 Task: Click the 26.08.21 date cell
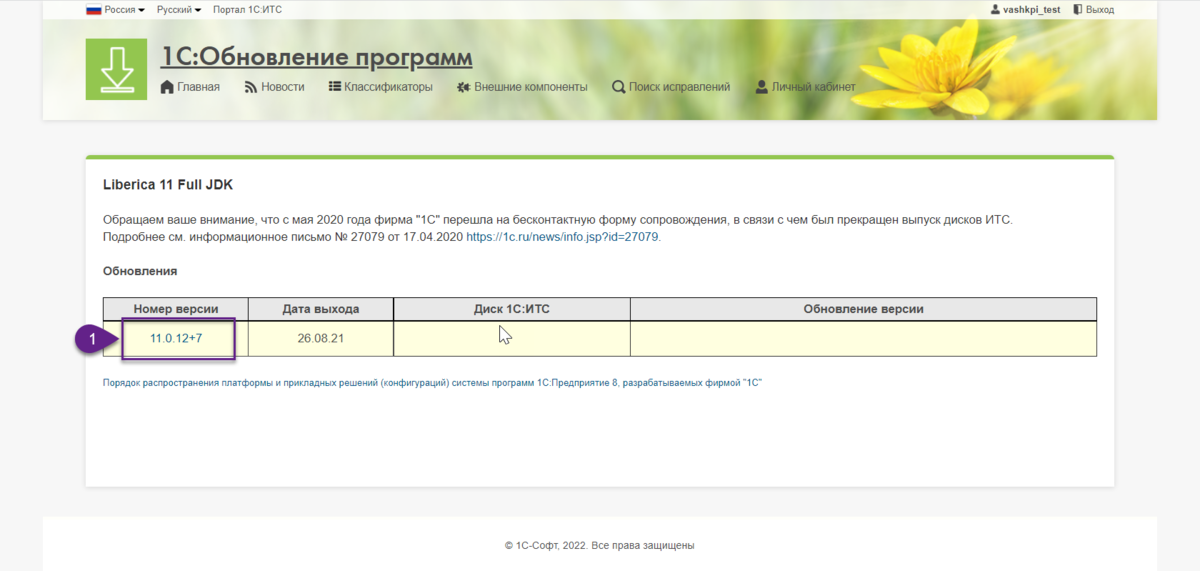coord(321,338)
